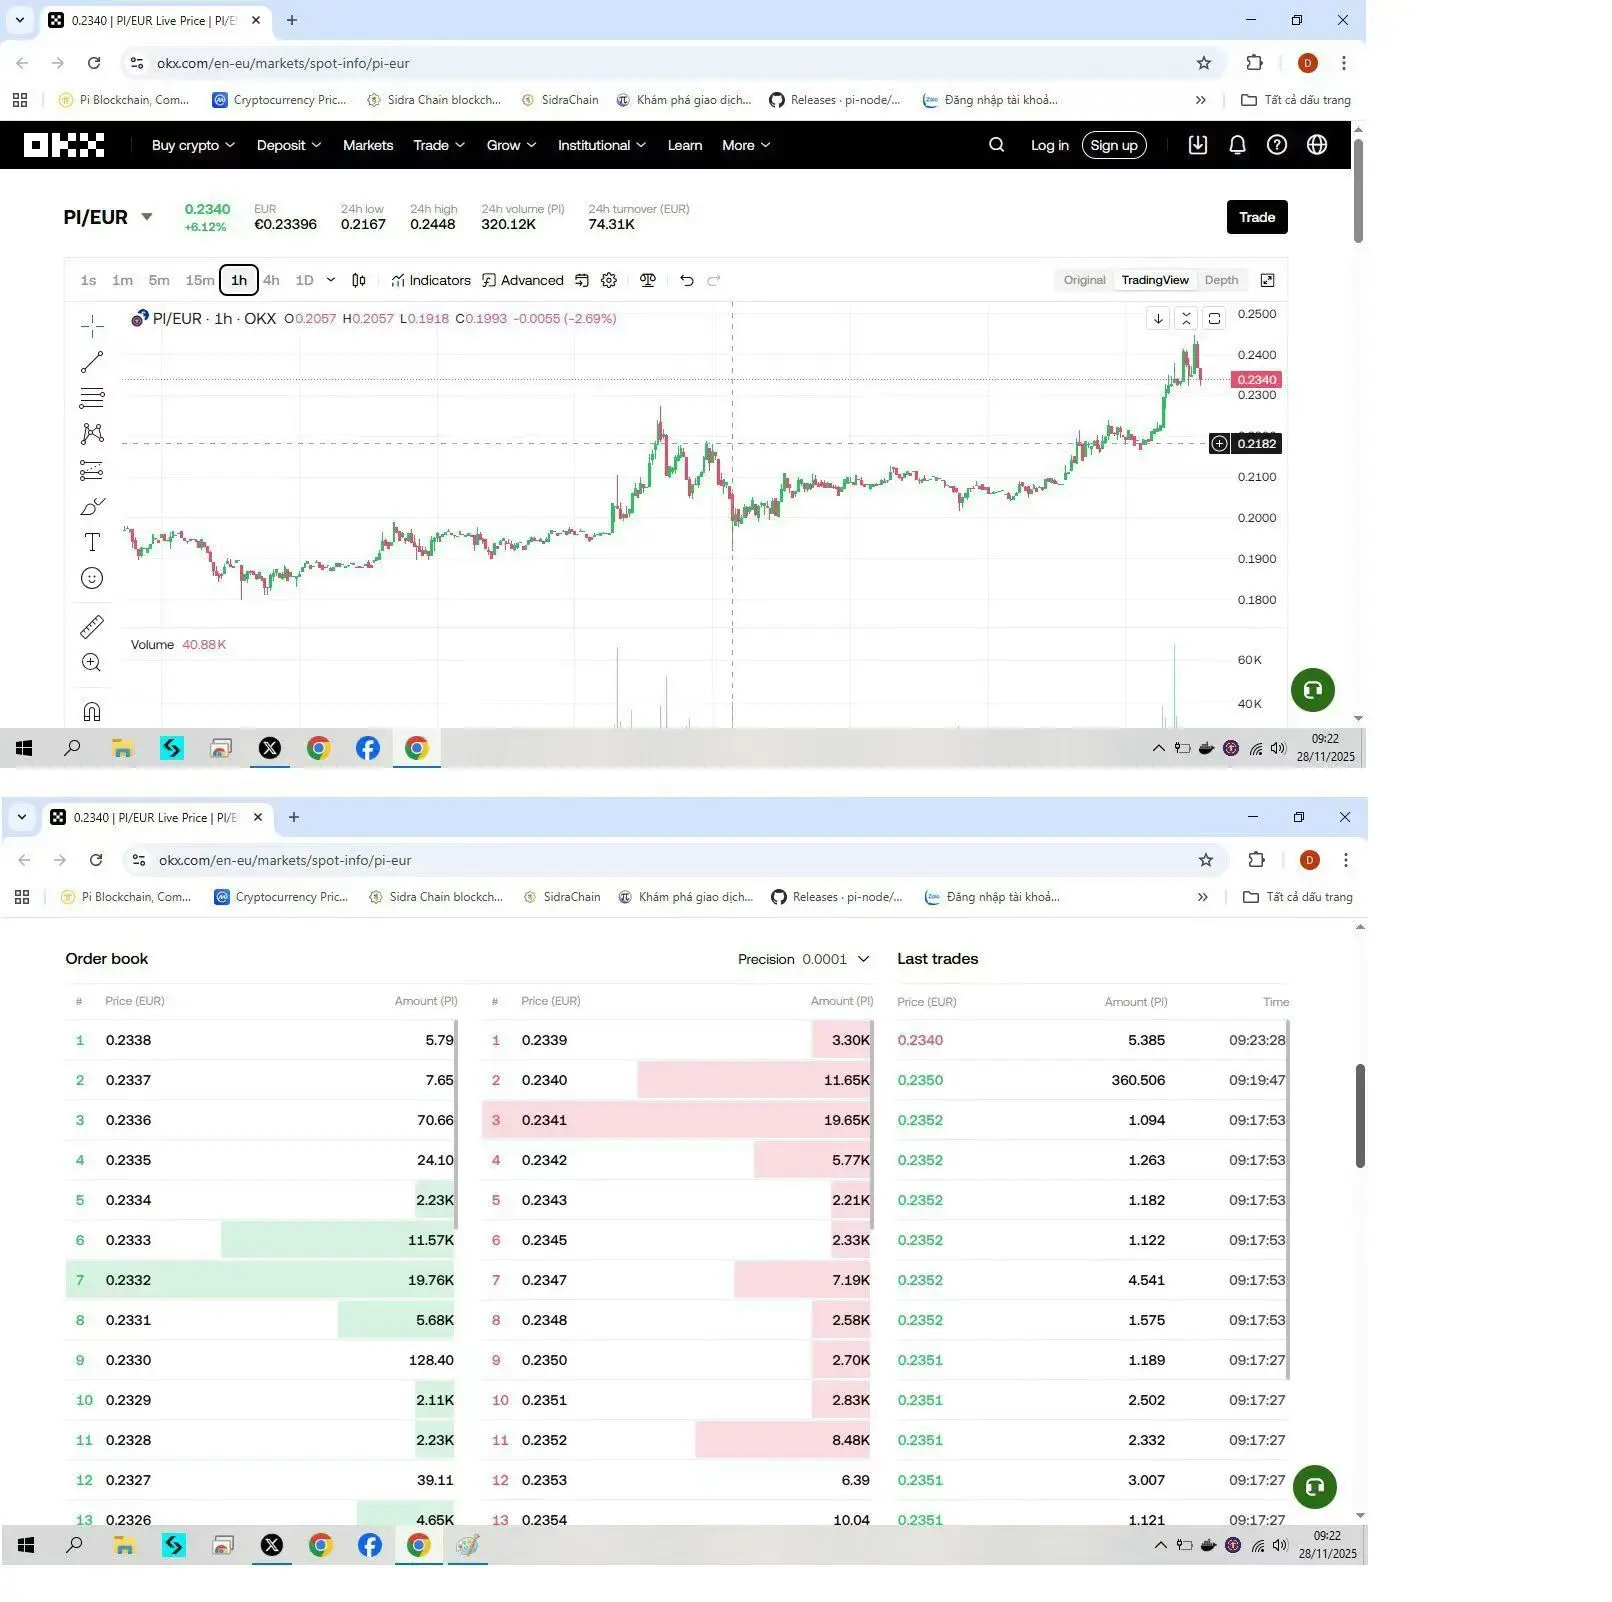
Task: Open the OKX app download icon
Action: [1198, 145]
